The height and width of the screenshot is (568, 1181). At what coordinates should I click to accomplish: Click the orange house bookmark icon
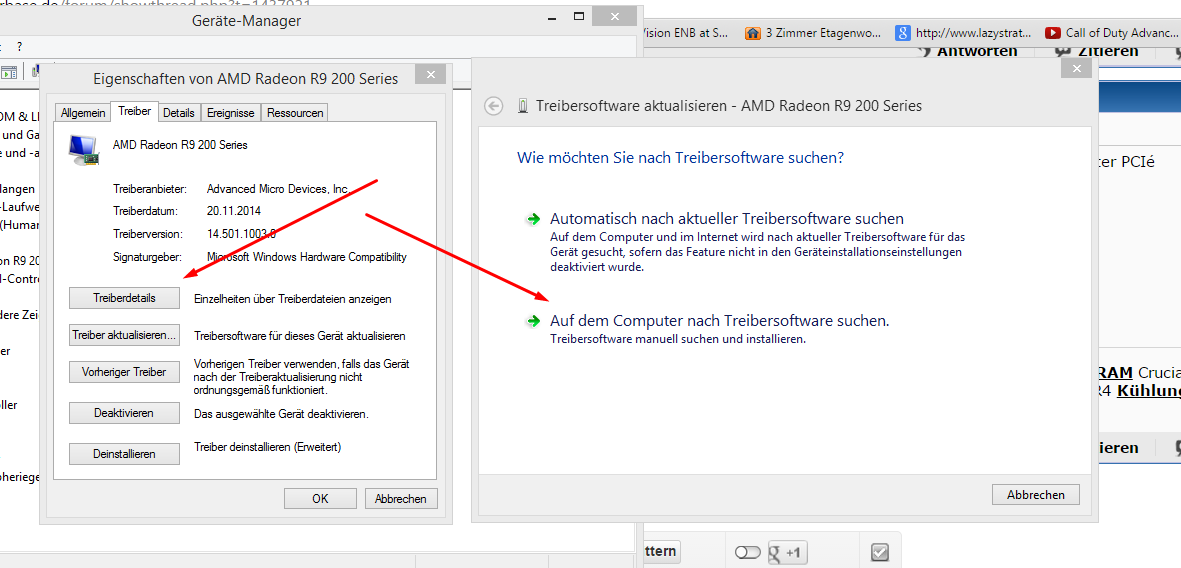coord(752,33)
